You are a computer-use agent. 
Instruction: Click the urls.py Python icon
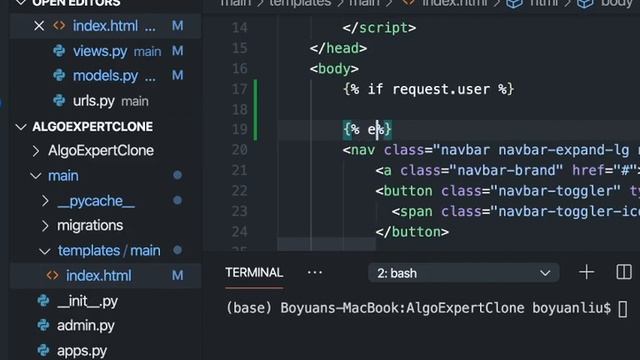coord(59,100)
